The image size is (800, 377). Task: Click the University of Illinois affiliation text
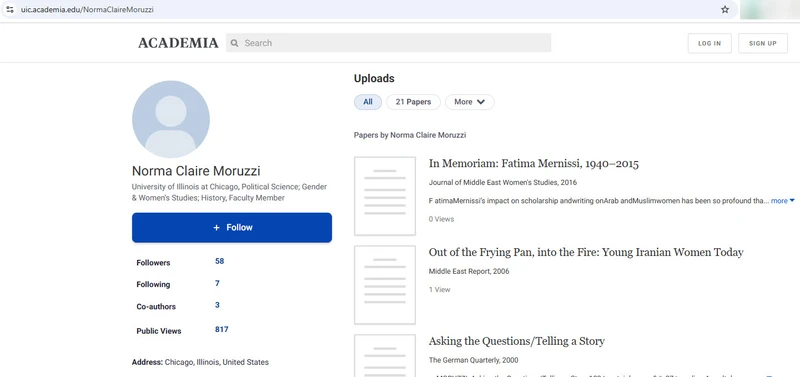(x=229, y=192)
